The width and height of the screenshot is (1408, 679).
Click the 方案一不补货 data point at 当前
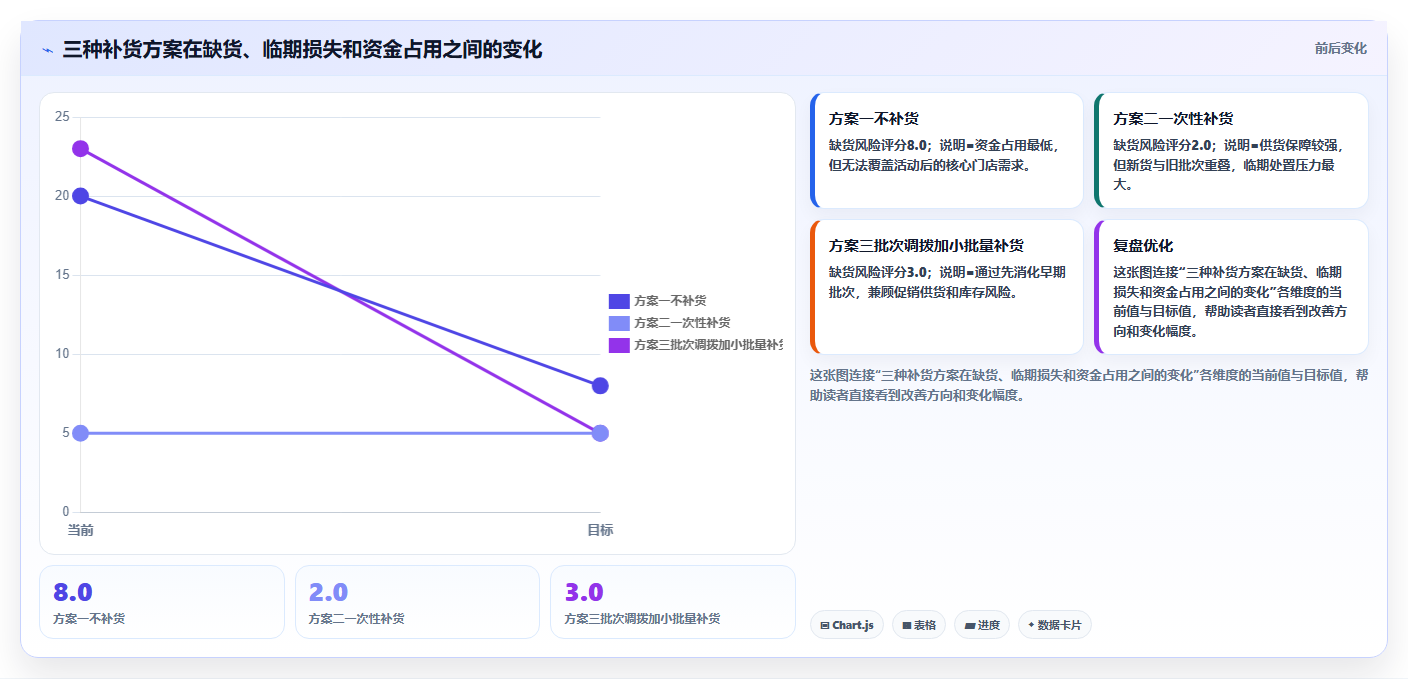click(x=81, y=196)
